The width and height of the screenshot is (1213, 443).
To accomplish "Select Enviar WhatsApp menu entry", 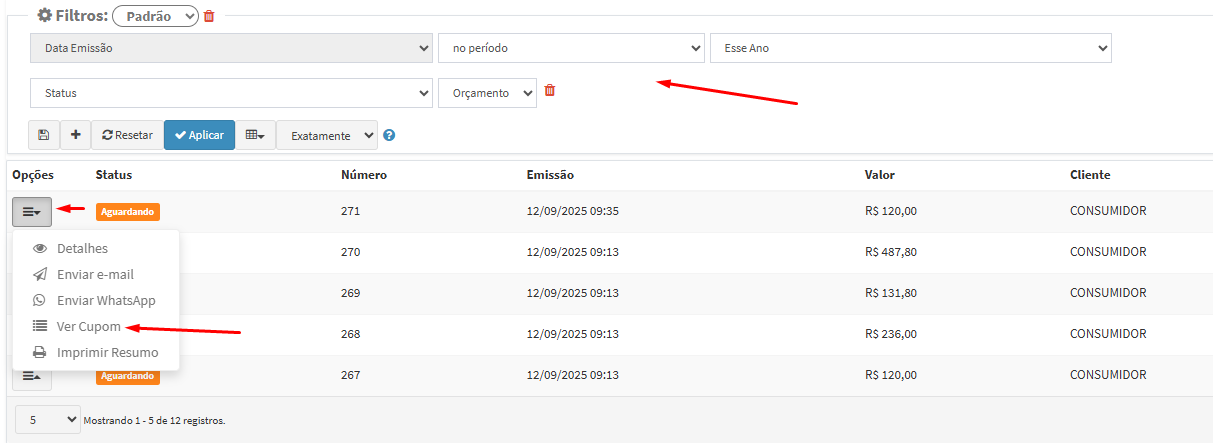I will (x=105, y=300).
